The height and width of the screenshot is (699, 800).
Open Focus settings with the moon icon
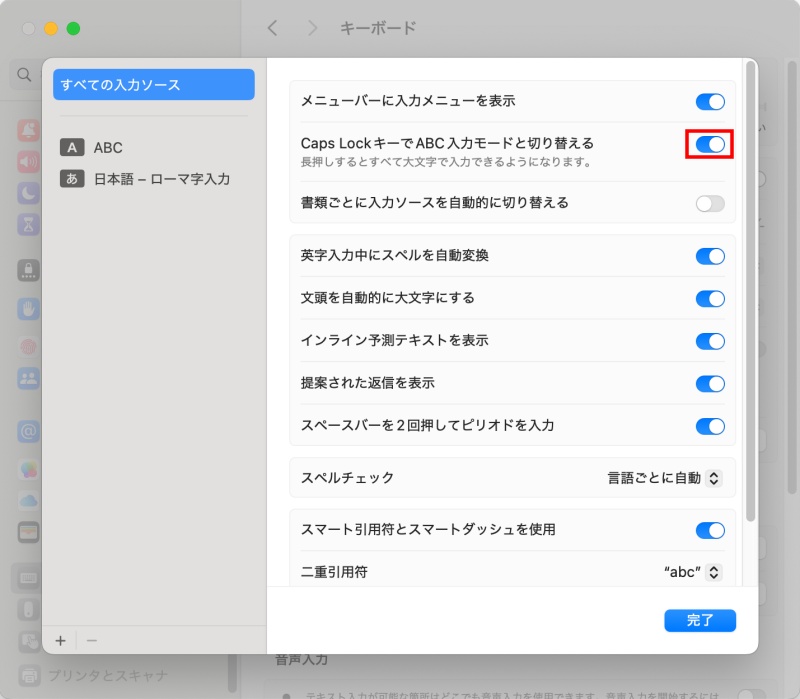click(27, 192)
